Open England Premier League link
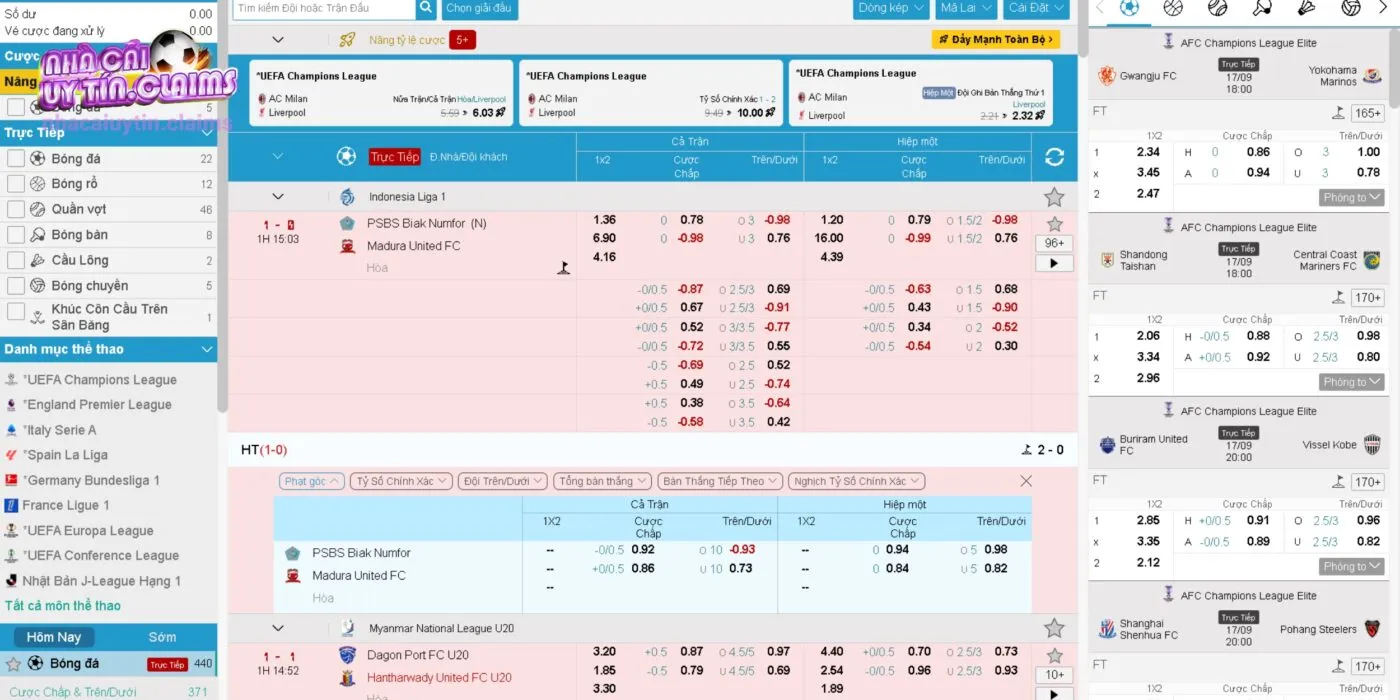This screenshot has width=1400, height=700. pos(99,405)
